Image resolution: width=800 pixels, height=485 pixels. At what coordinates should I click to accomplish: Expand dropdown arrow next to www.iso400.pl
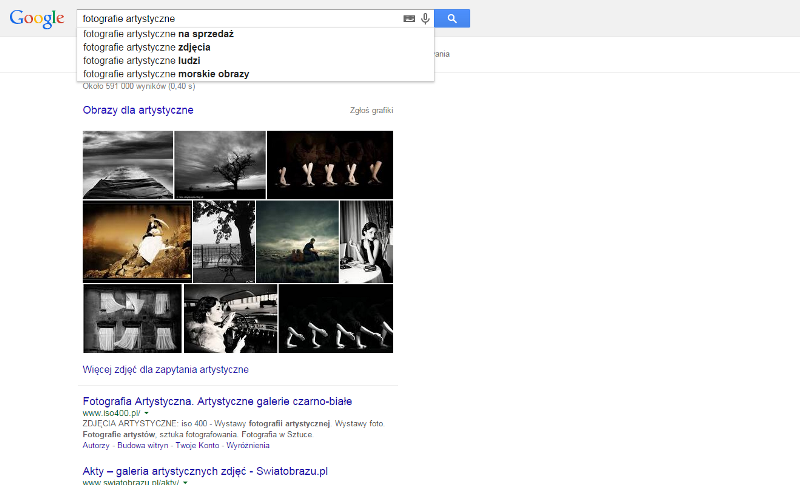click(146, 413)
